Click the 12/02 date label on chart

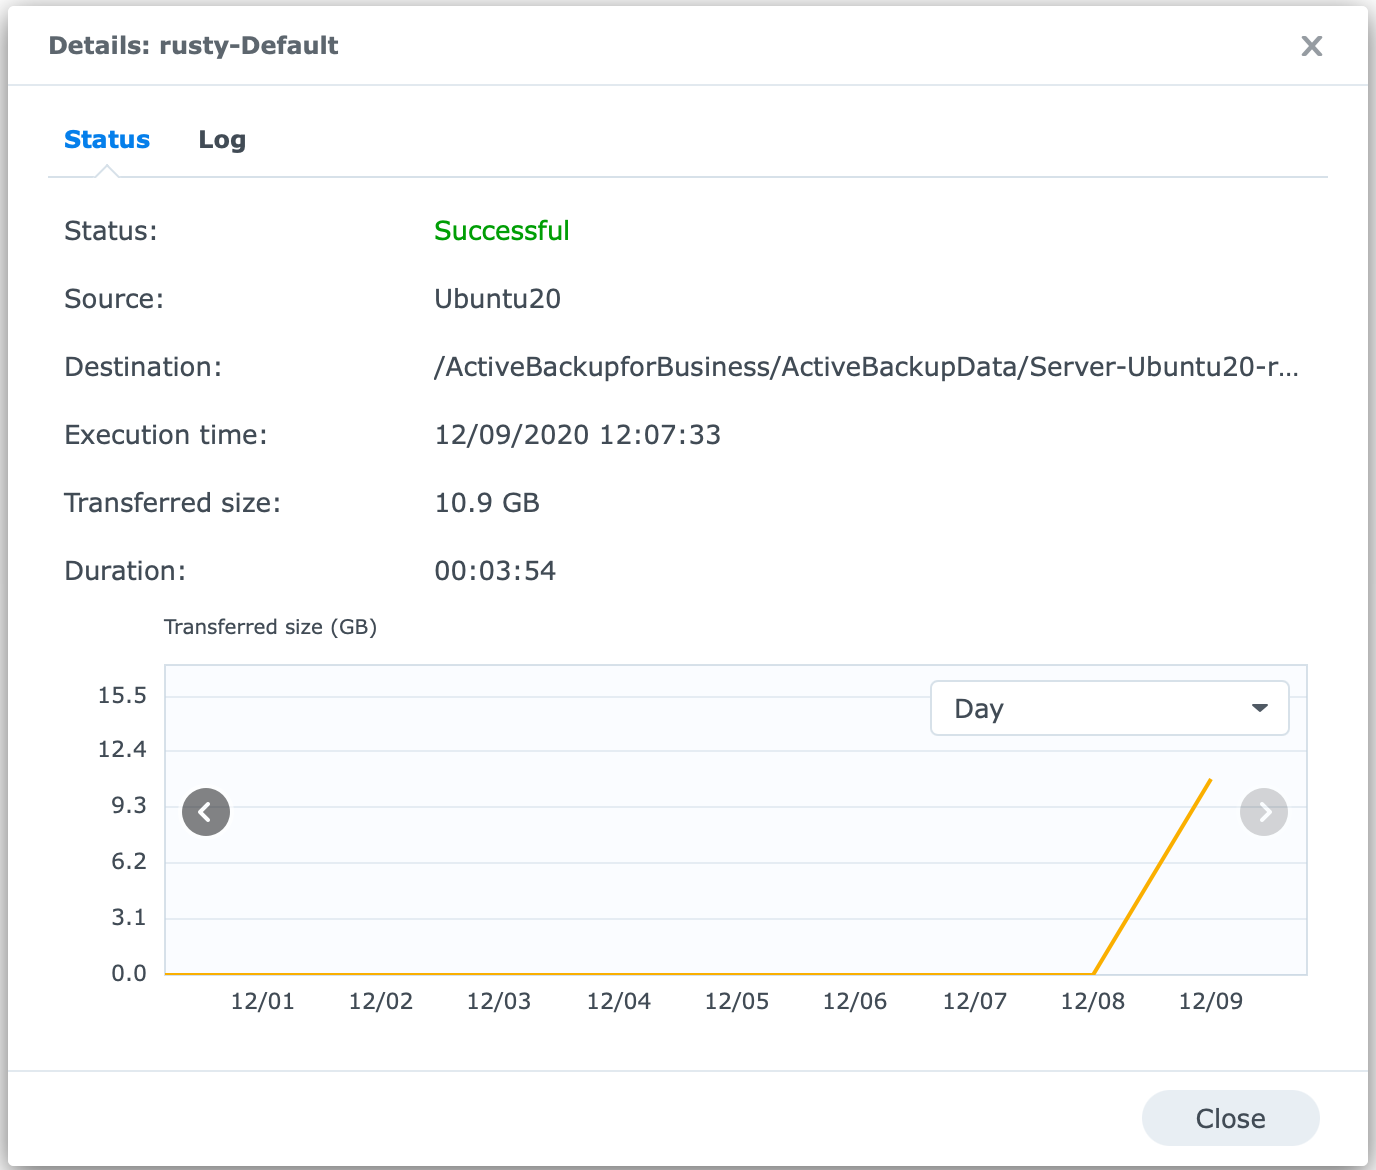(380, 1001)
